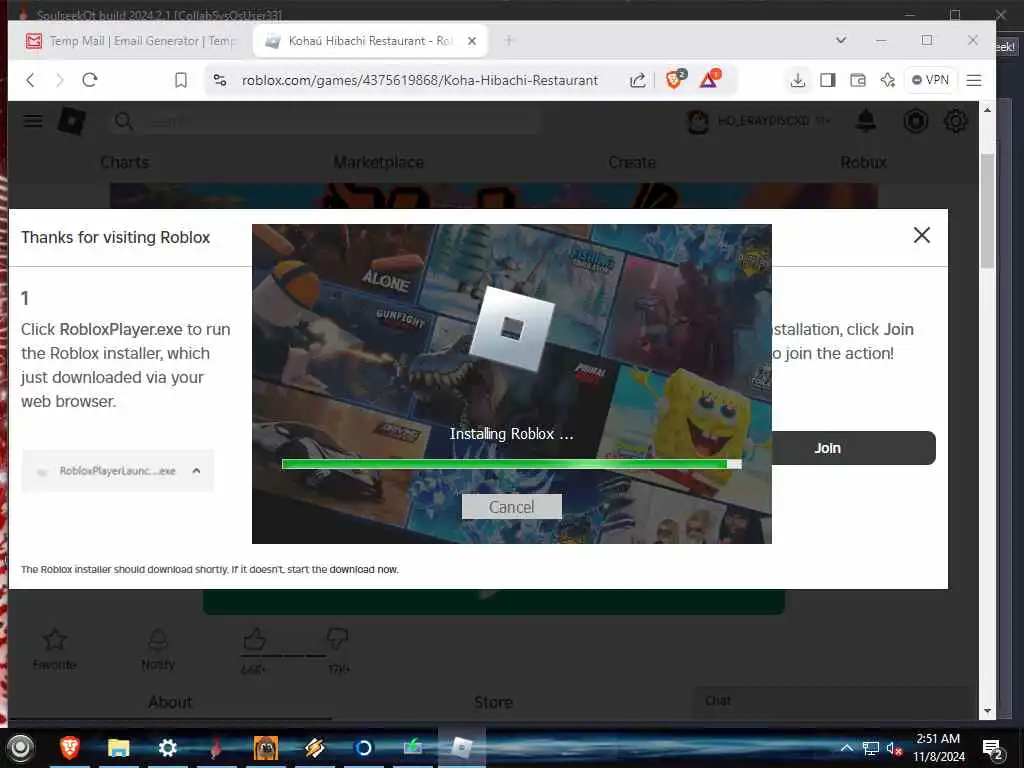
Task: Open File Explorer from the taskbar
Action: point(118,748)
